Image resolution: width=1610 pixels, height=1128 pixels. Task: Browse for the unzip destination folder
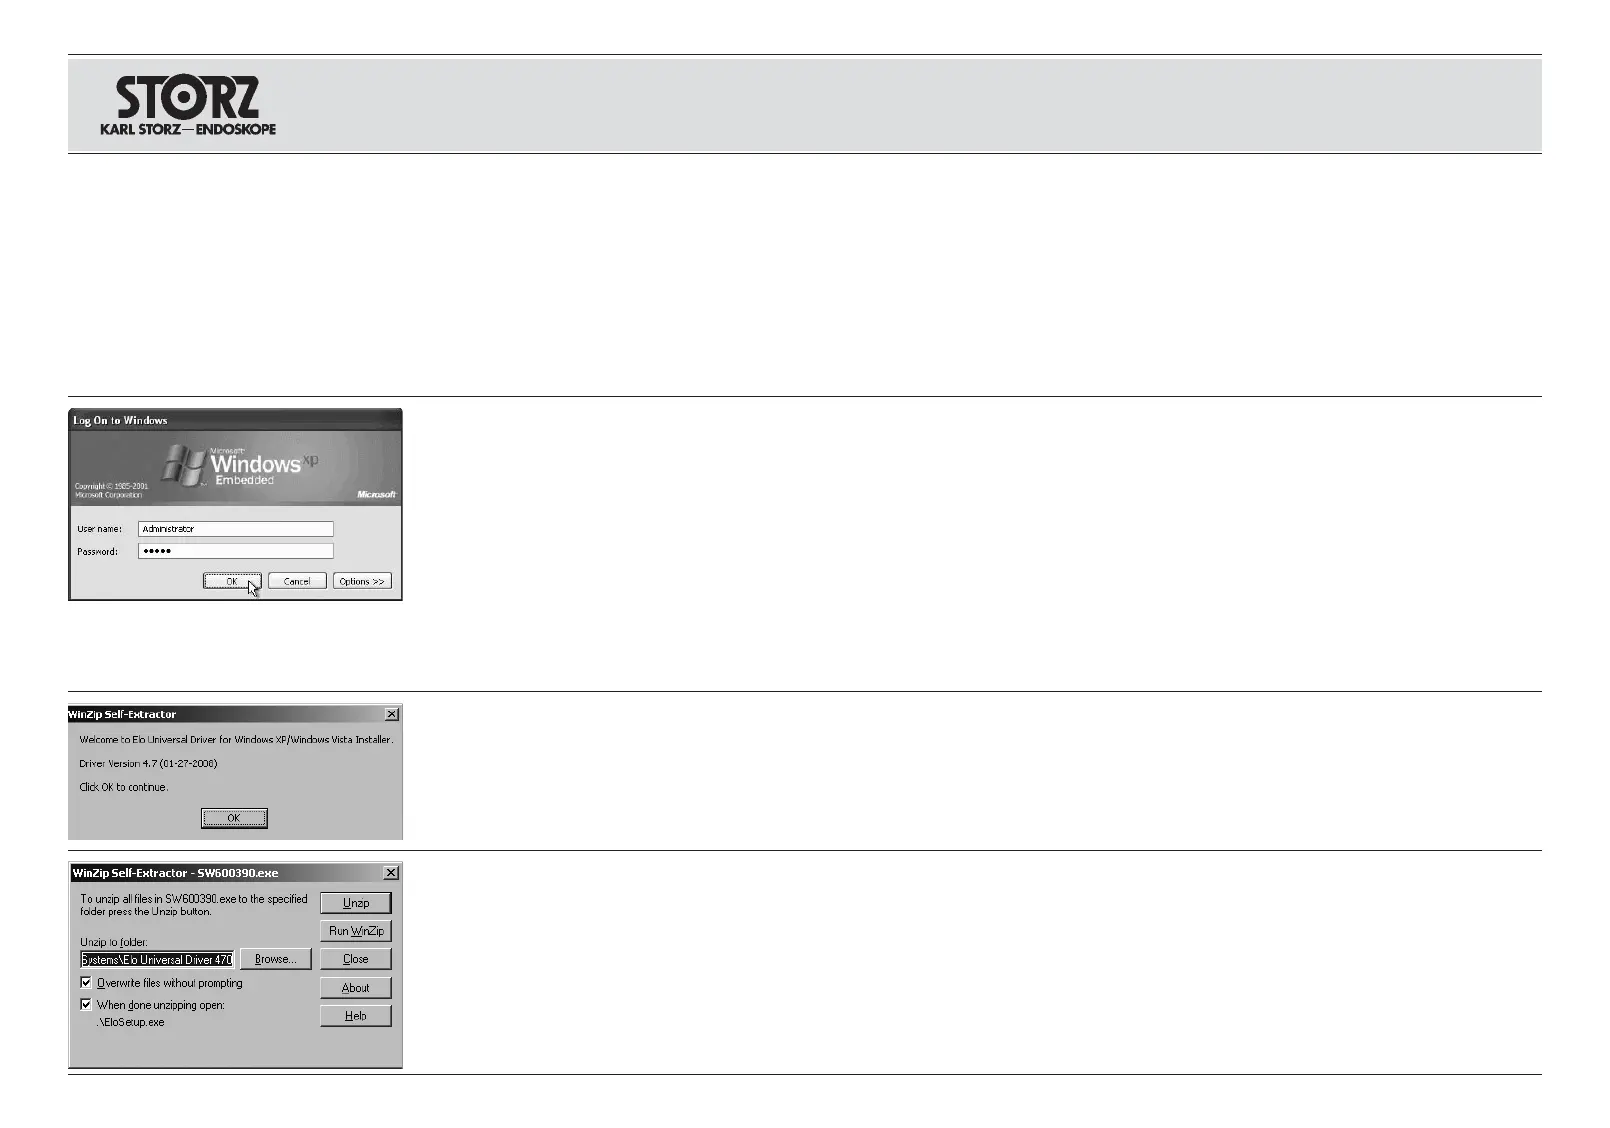(x=275, y=959)
